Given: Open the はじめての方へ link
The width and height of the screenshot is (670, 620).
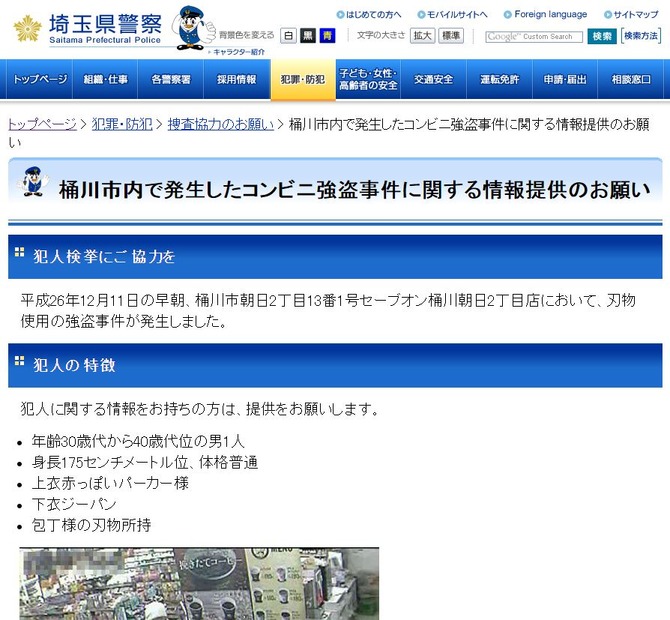Looking at the screenshot, I should (371, 15).
